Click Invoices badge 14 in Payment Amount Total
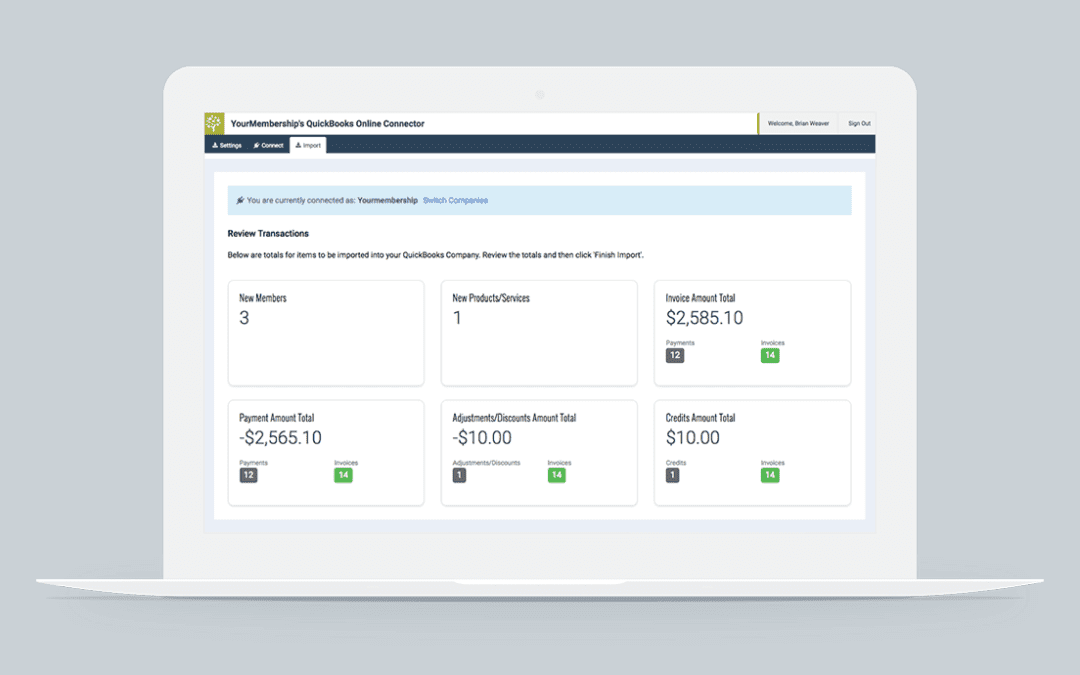The width and height of the screenshot is (1080, 675). tap(343, 475)
